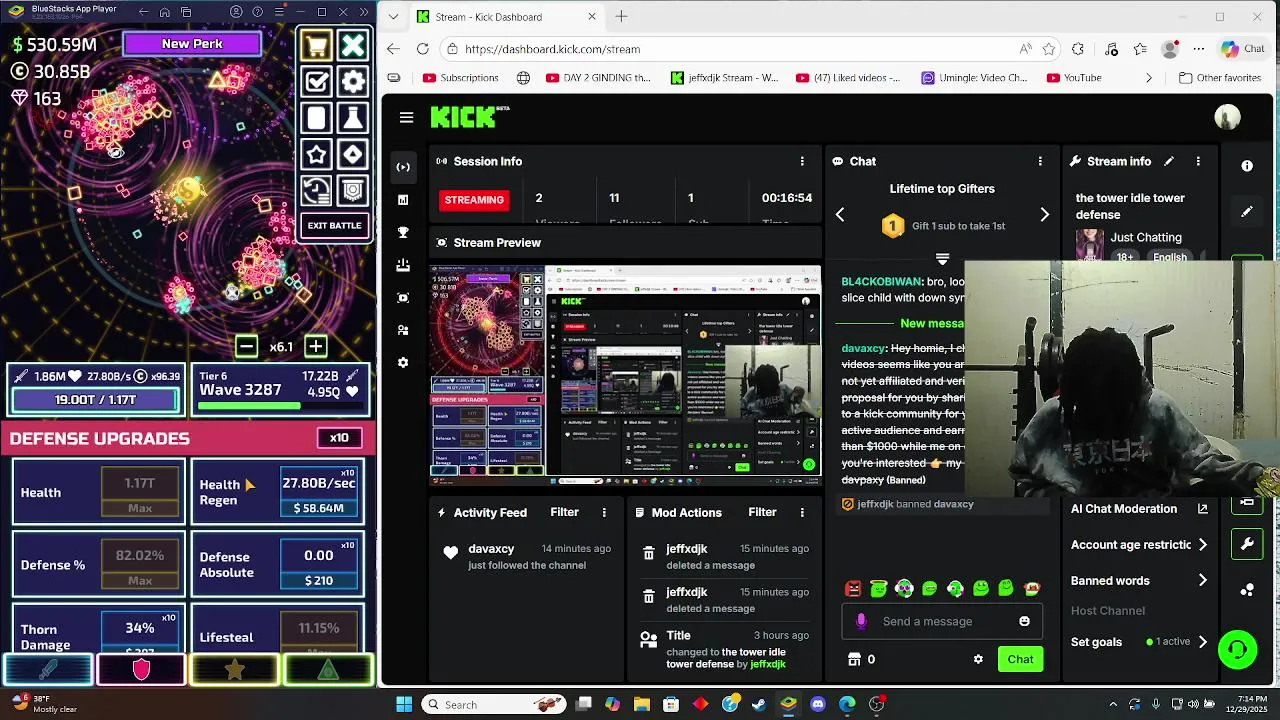Open the checkmark missions icon in the game

click(317, 82)
